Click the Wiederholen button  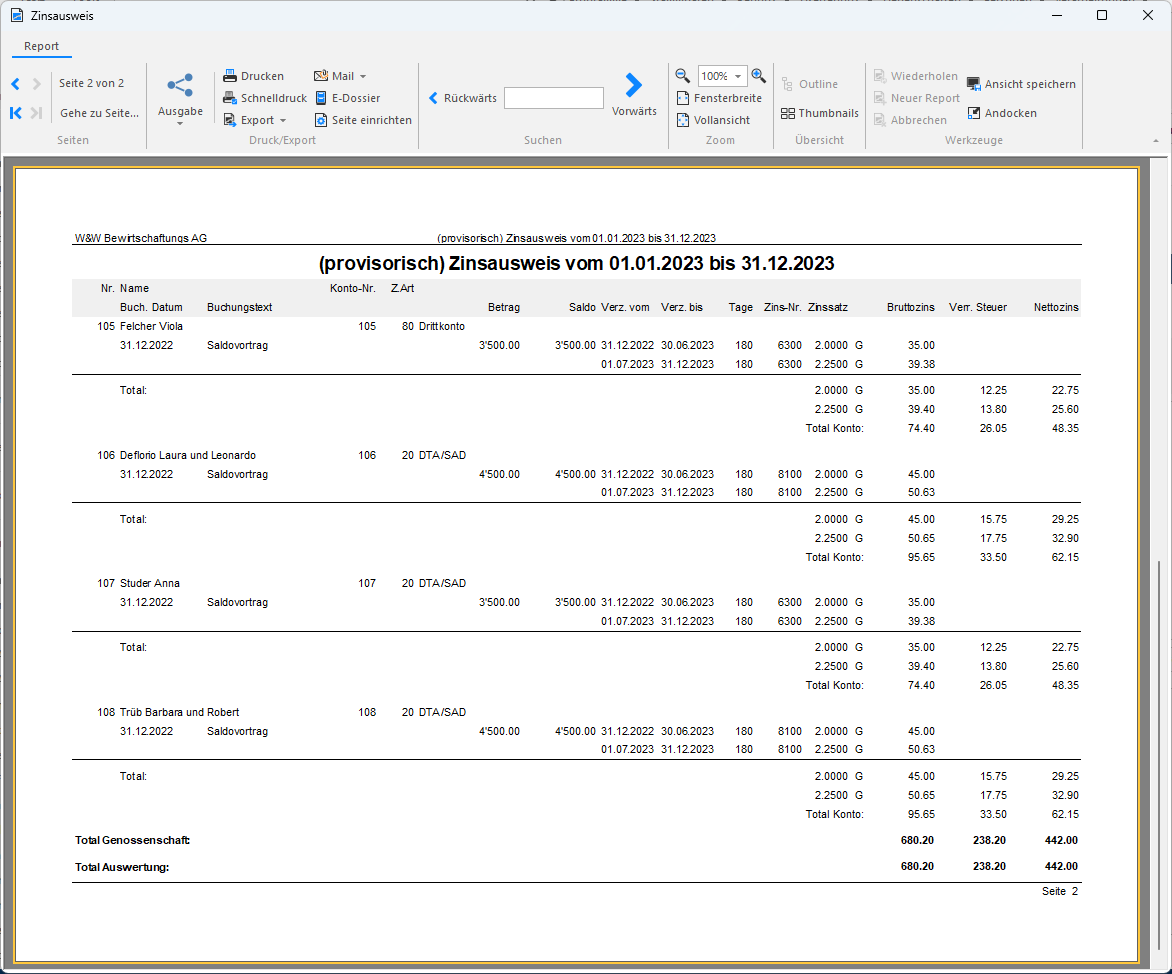(x=916, y=76)
